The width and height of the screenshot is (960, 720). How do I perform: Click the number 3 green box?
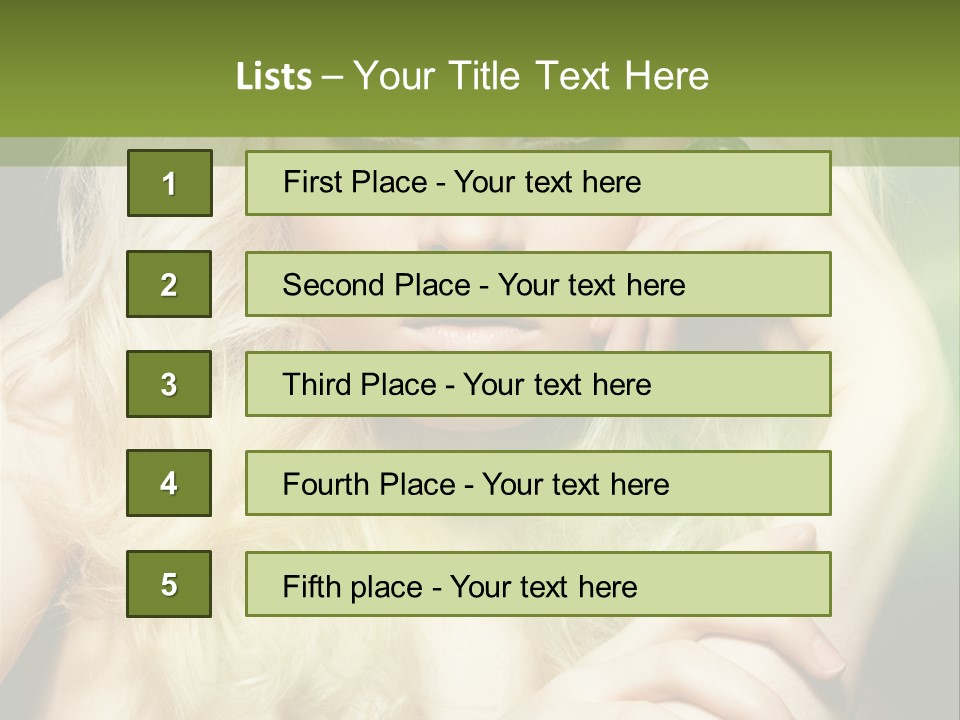[x=169, y=384]
